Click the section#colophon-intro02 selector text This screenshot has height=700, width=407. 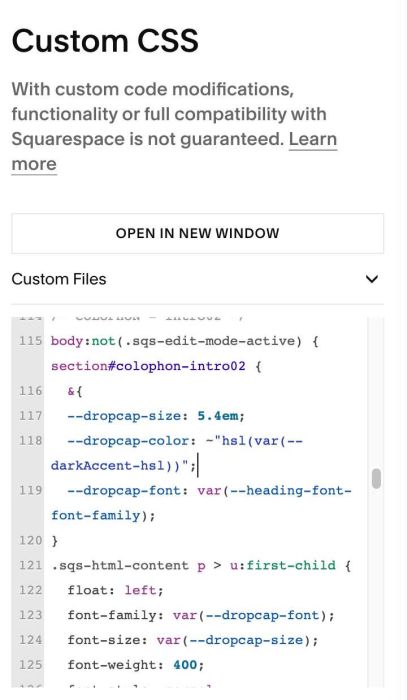pyautogui.click(x=148, y=366)
